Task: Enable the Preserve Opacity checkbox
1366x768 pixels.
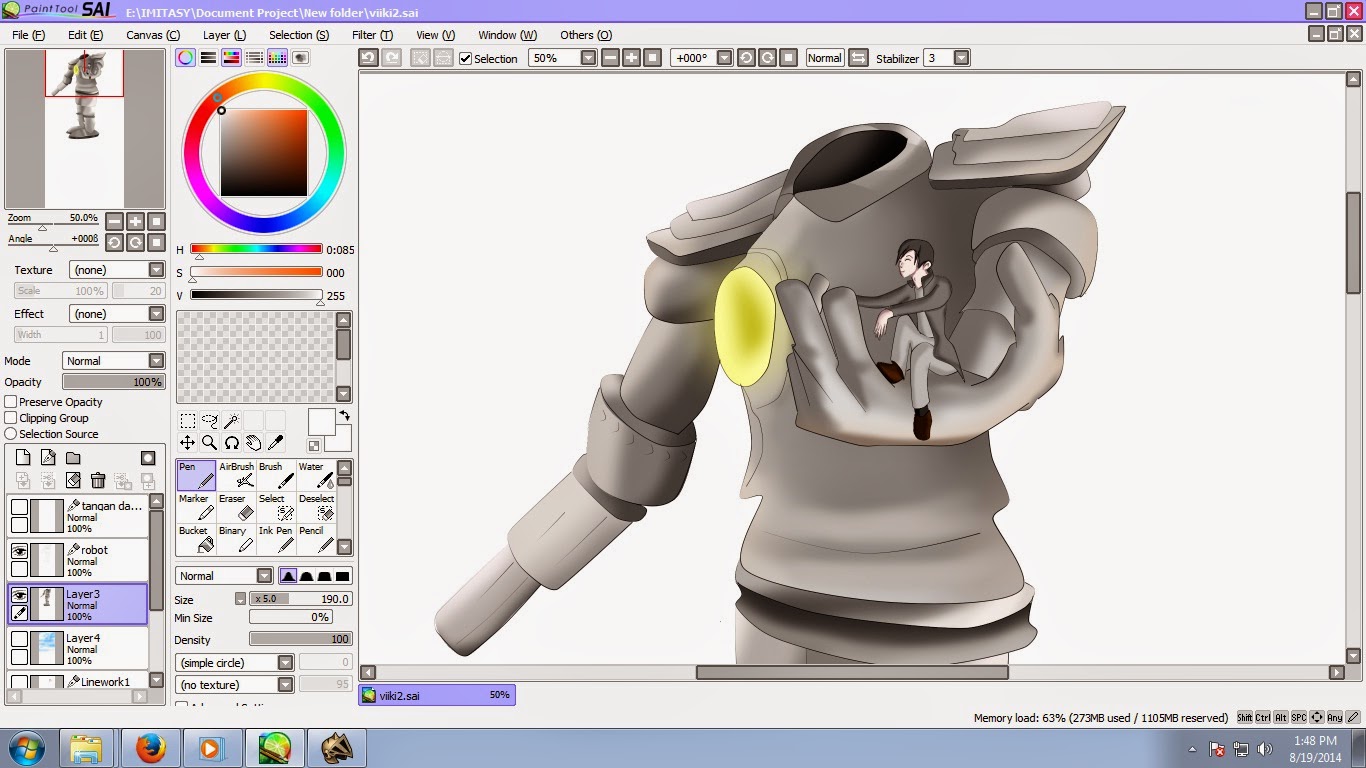Action: [x=11, y=402]
